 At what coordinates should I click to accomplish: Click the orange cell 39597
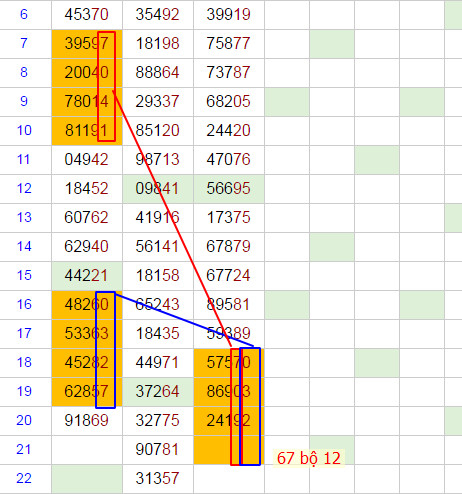87,44
